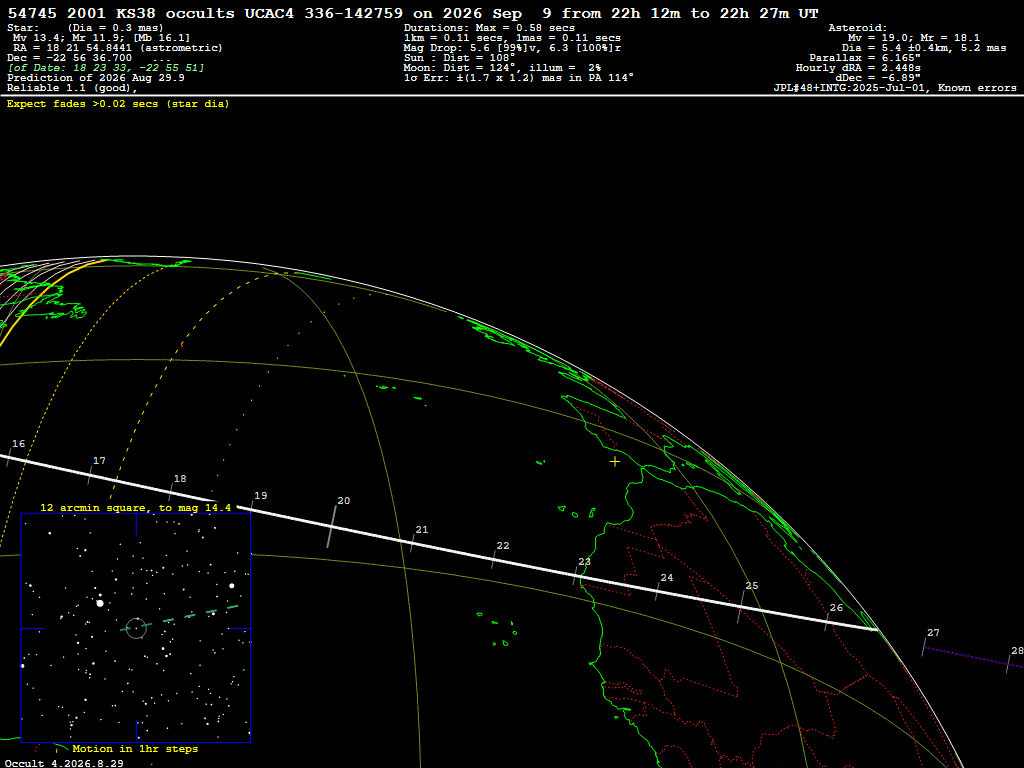Viewport: 1024px width, 768px height.
Task: Click the tall tick at marker 20
Action: (x=332, y=526)
